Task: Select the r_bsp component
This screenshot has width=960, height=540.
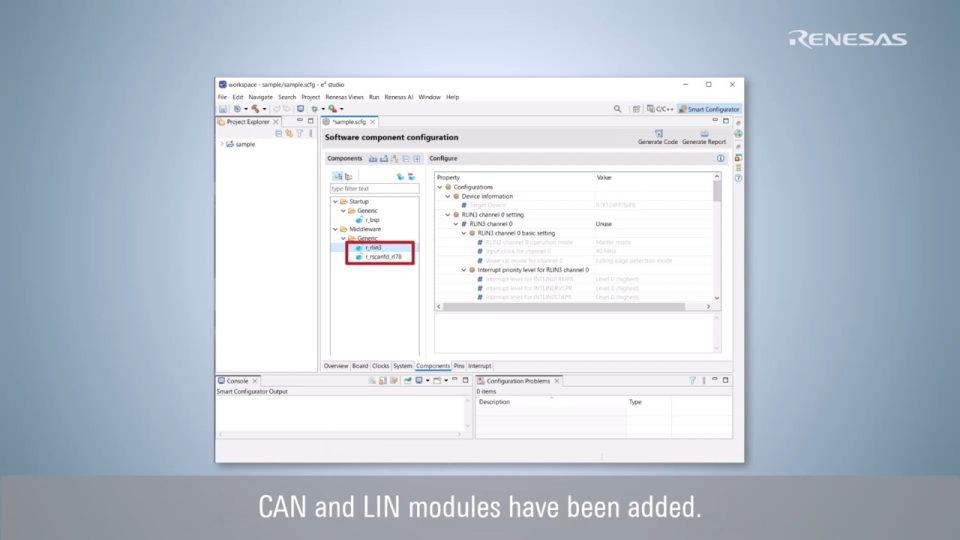Action: [x=372, y=220]
